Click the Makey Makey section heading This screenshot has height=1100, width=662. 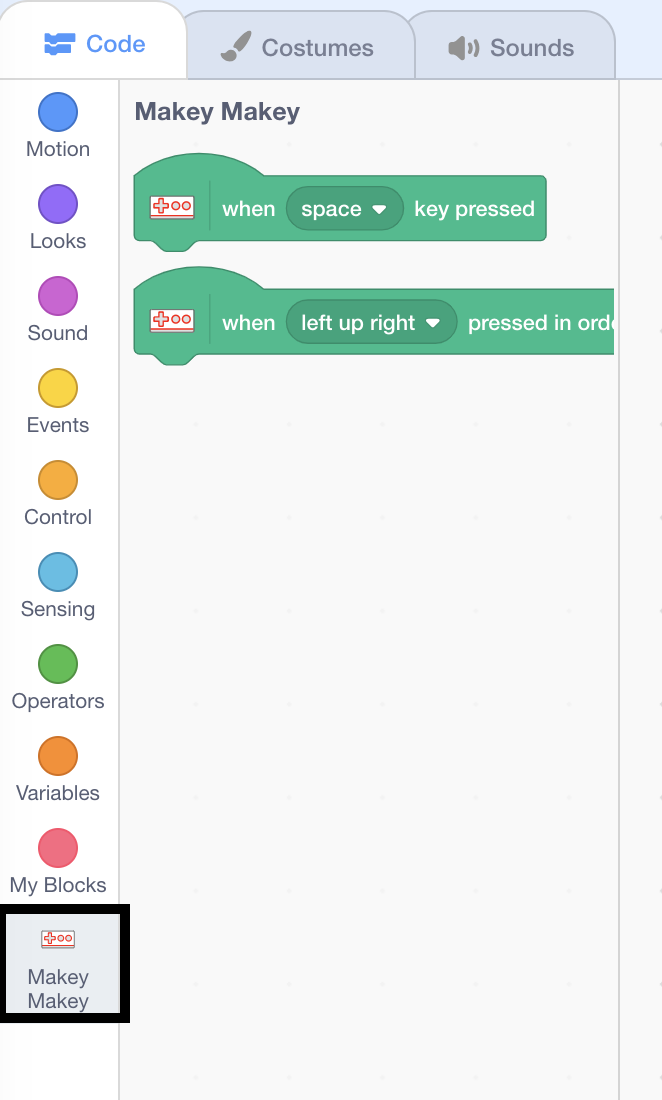216,111
